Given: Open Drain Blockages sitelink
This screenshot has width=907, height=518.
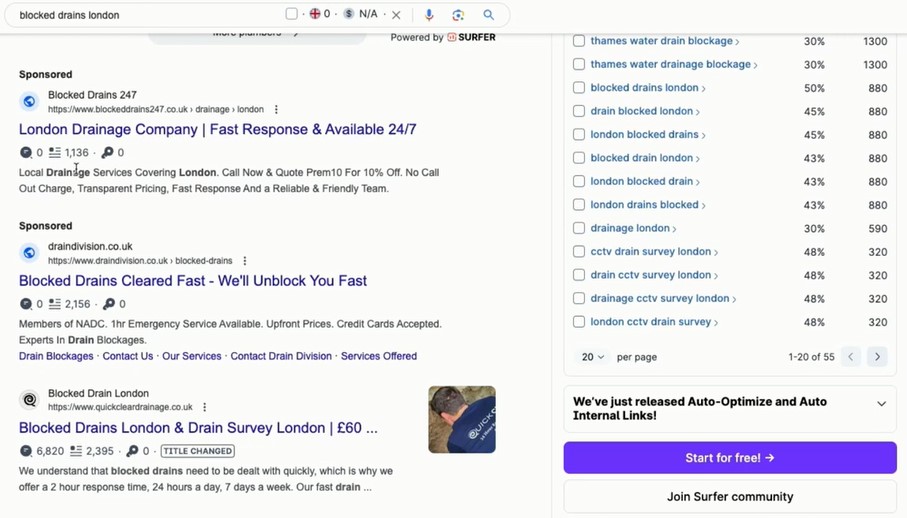Looking at the screenshot, I should click(x=56, y=356).
